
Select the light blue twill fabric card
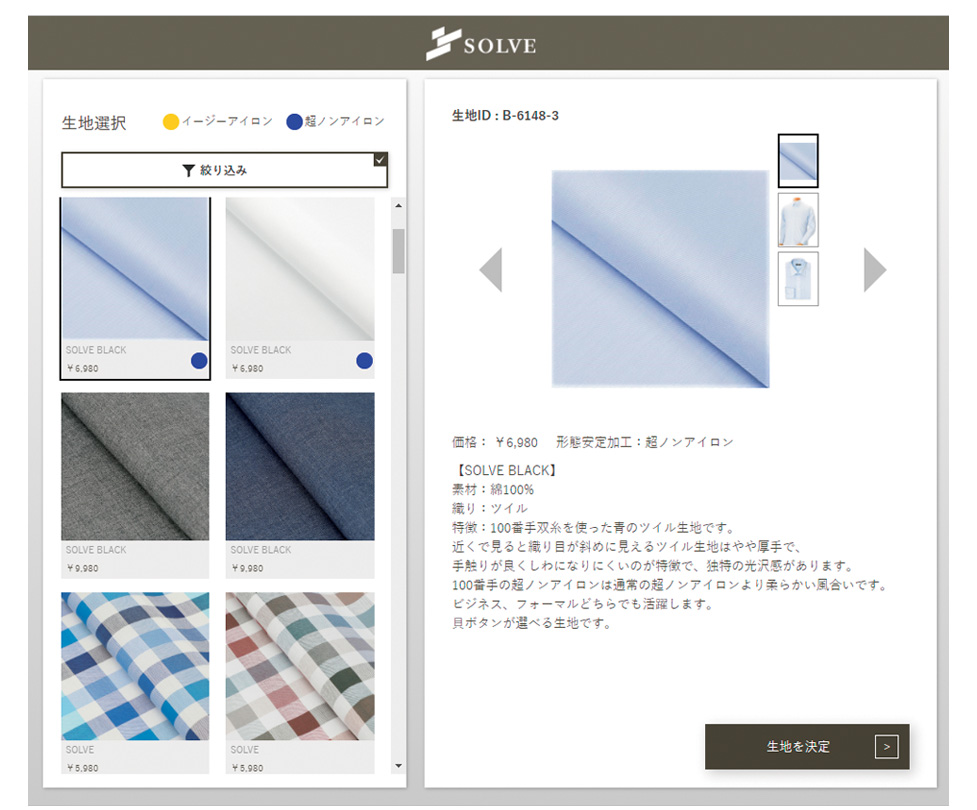135,288
